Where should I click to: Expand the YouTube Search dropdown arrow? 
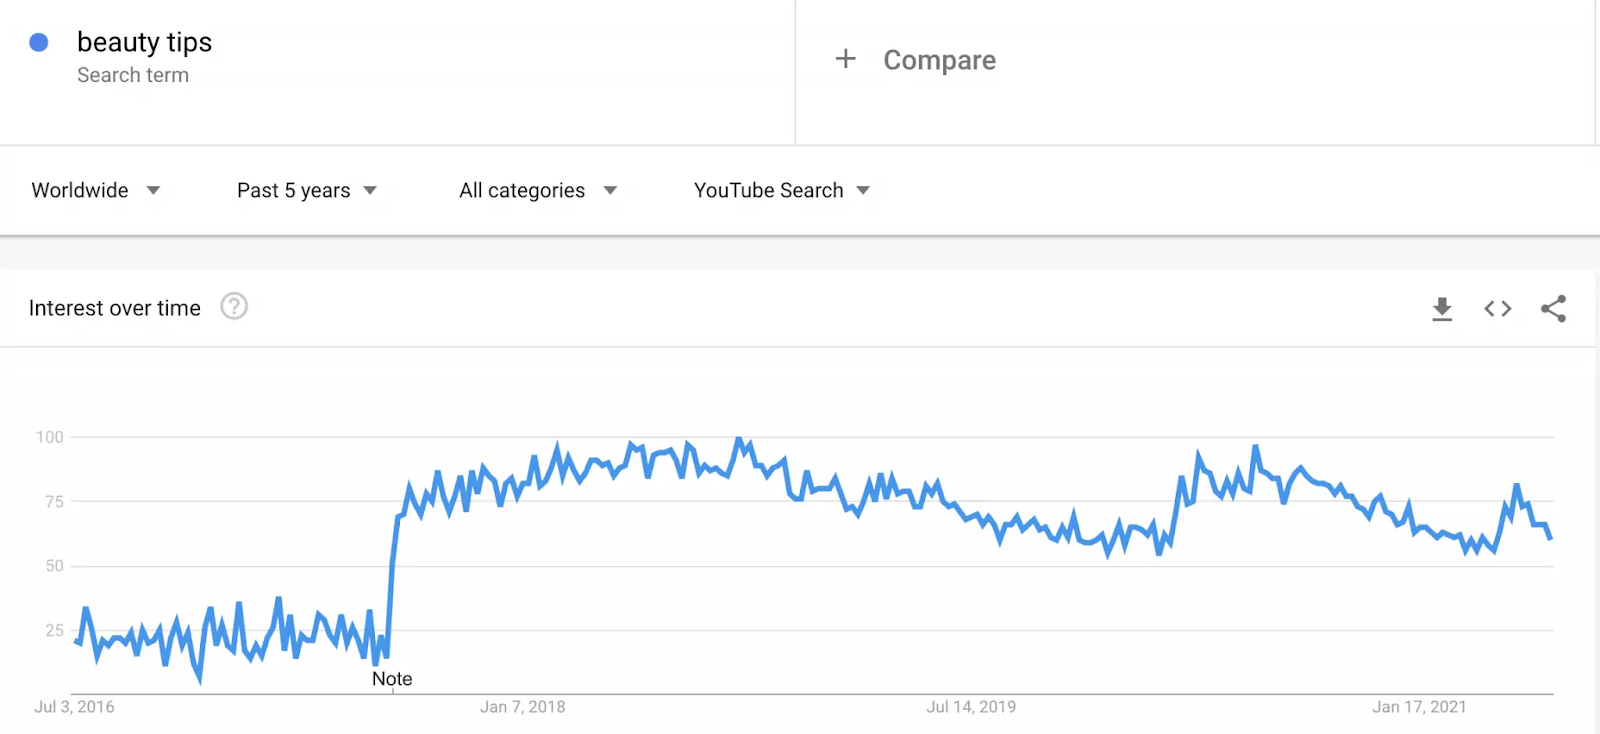pyautogui.click(x=863, y=190)
